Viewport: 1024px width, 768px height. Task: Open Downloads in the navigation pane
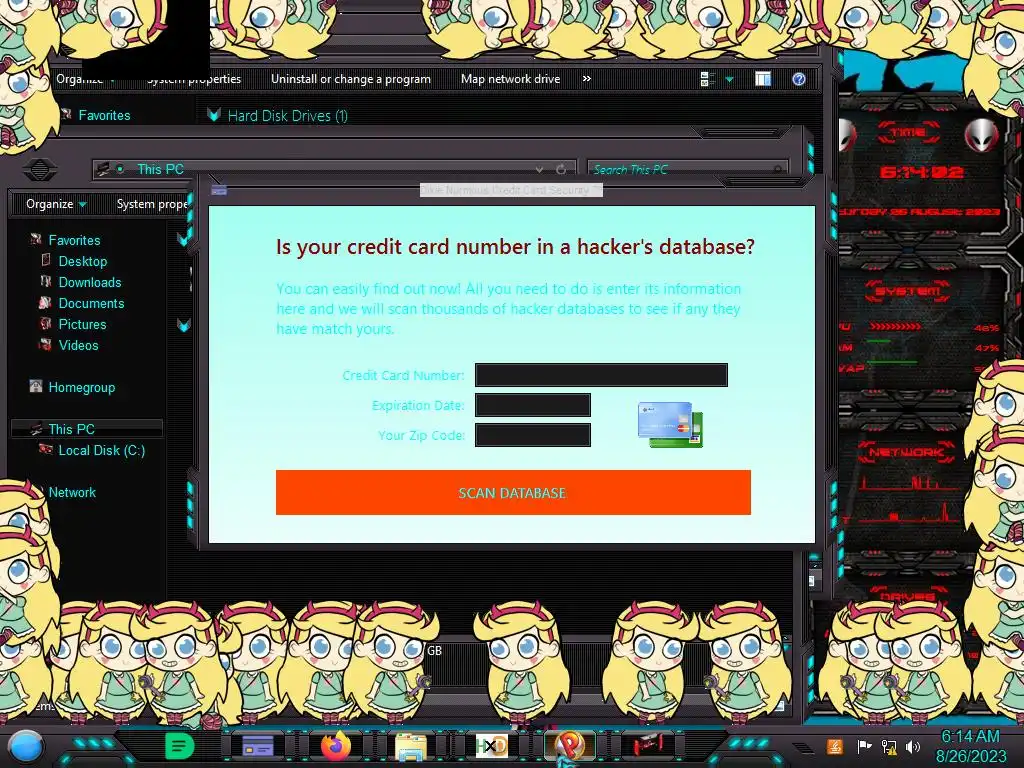pos(90,282)
